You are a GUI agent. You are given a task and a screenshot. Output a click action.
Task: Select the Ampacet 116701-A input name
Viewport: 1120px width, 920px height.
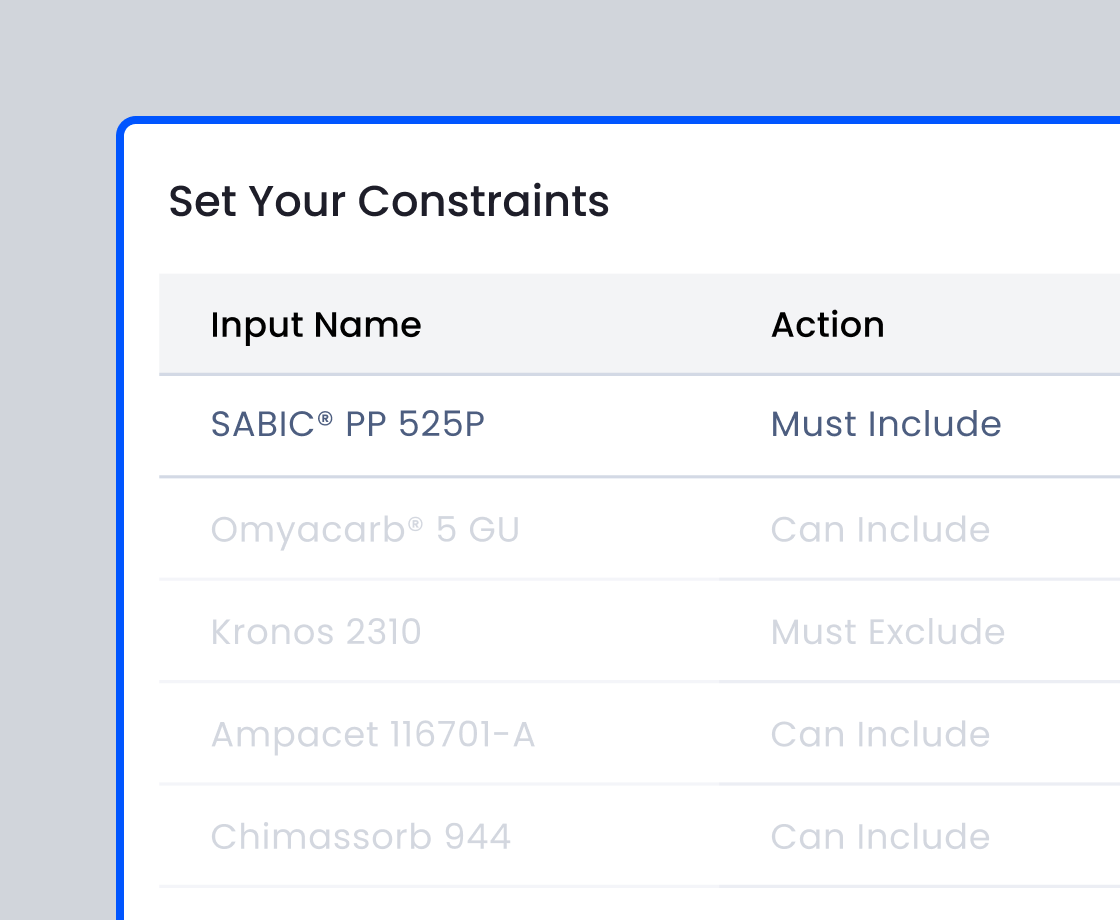tap(372, 735)
